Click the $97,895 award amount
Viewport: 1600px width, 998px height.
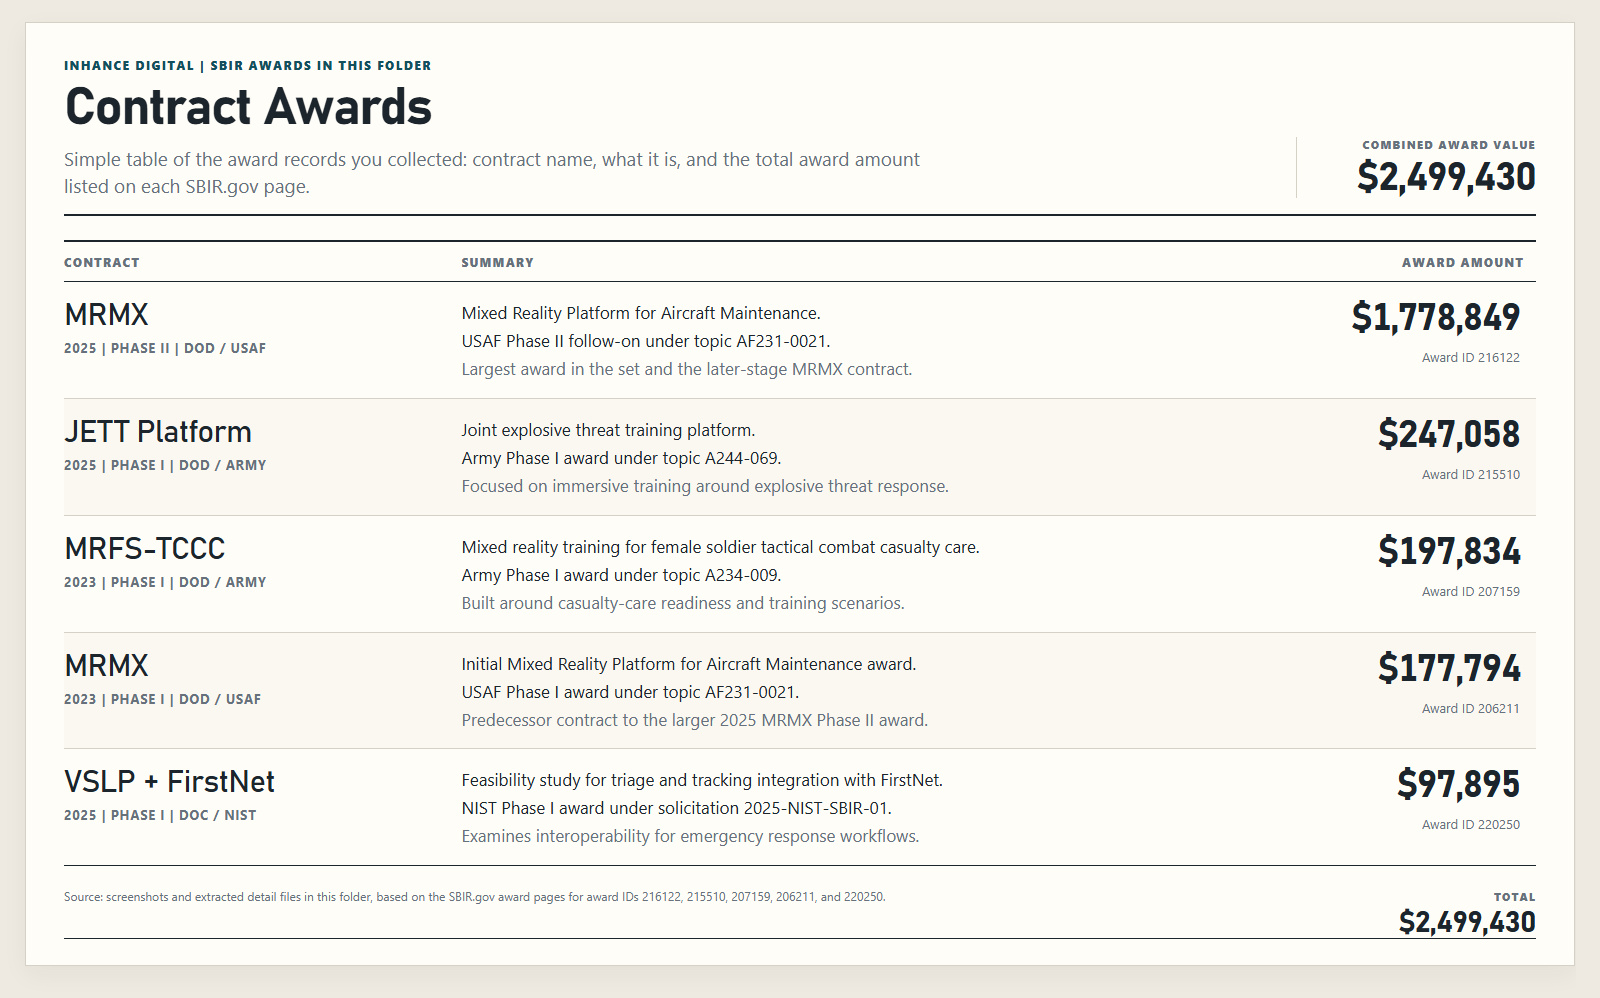tap(1458, 784)
